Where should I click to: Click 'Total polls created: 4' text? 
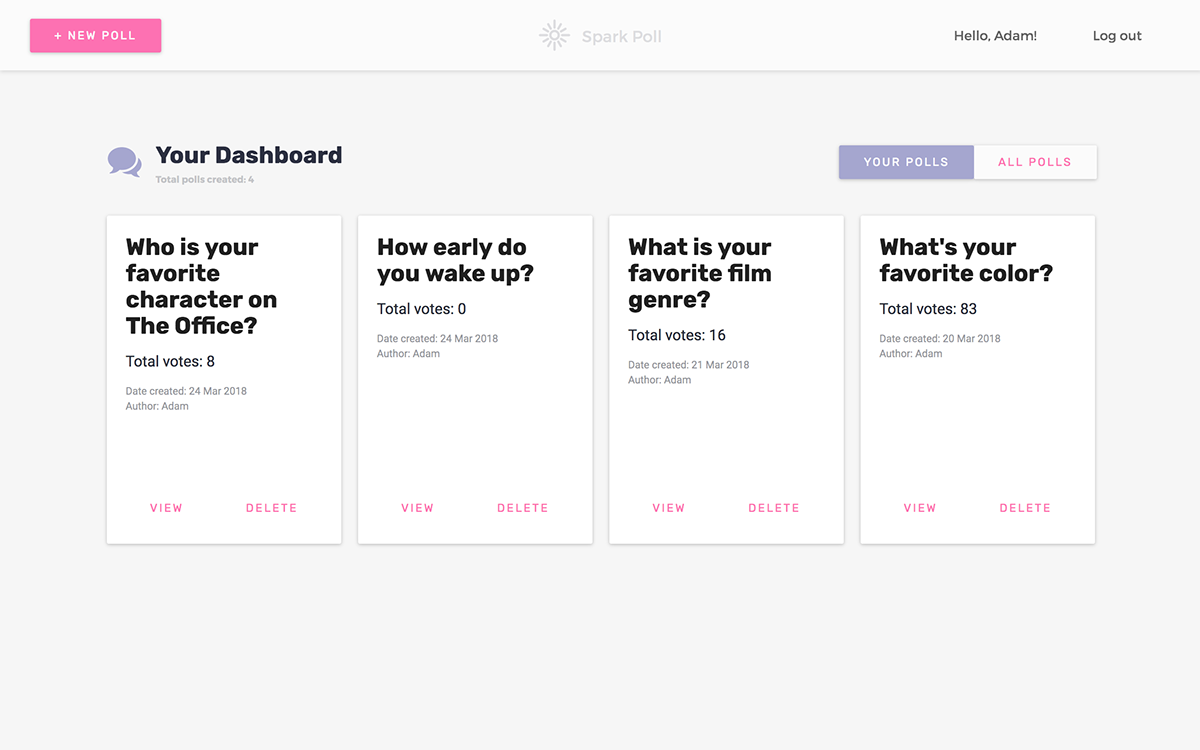pyautogui.click(x=205, y=180)
